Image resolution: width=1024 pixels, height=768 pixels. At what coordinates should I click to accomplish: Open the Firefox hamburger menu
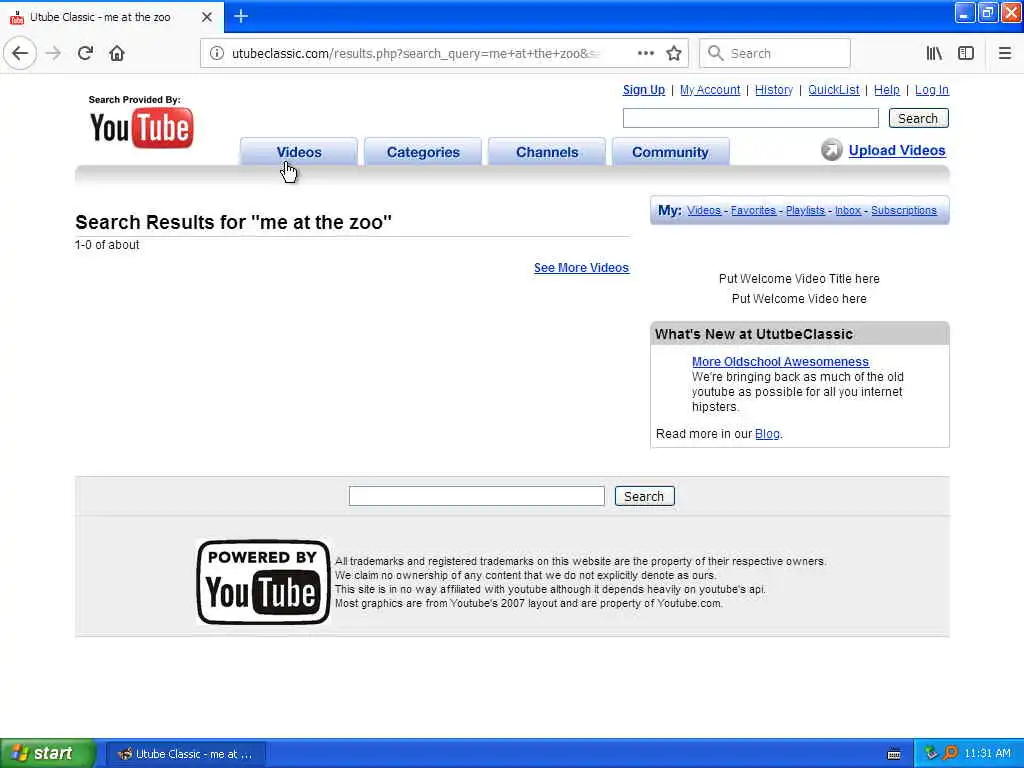coord(1004,53)
